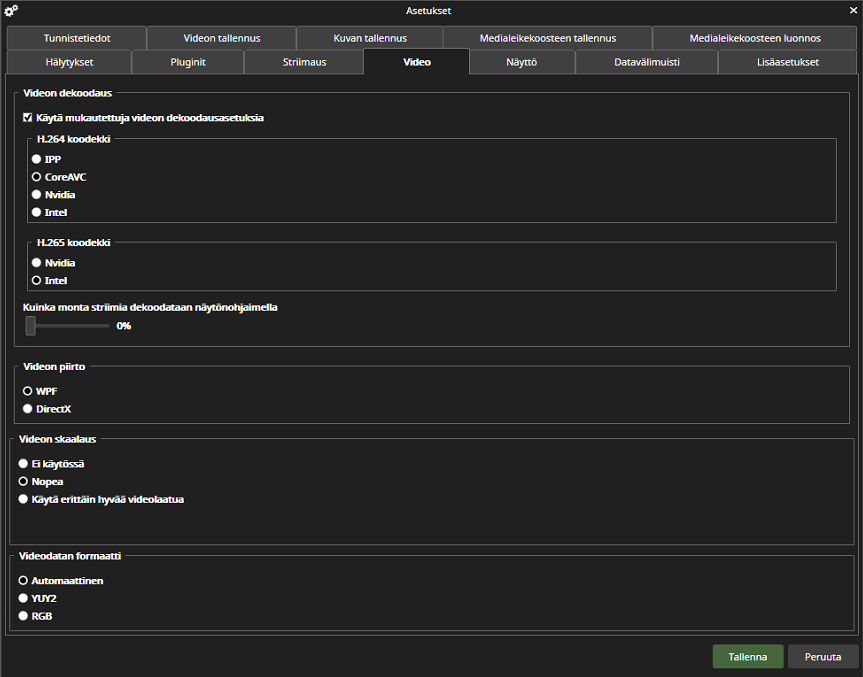Go to Lisäasetukset tab
863x677 pixels.
pos(788,62)
